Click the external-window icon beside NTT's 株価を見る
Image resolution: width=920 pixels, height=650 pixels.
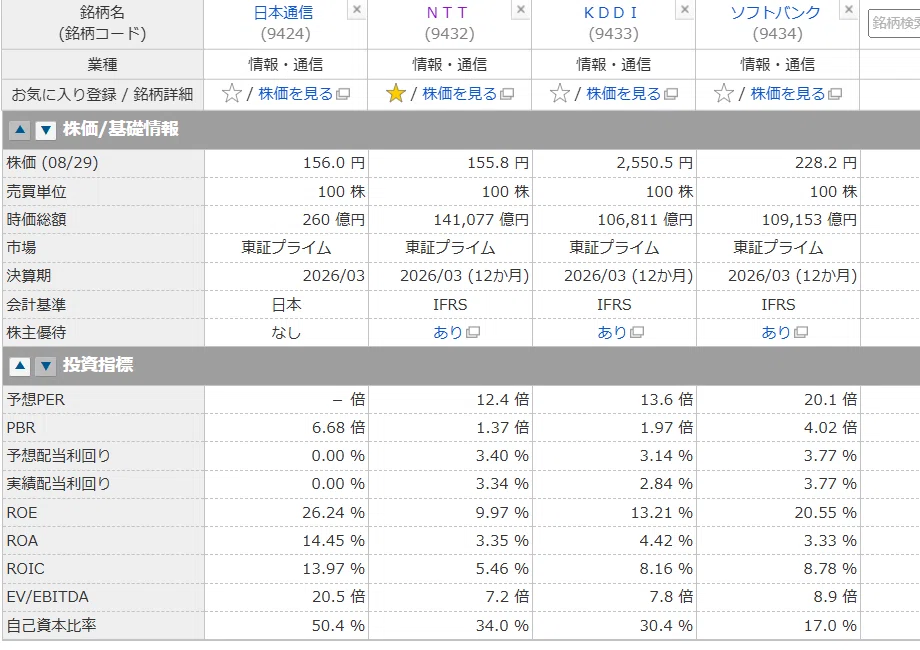click(x=507, y=94)
